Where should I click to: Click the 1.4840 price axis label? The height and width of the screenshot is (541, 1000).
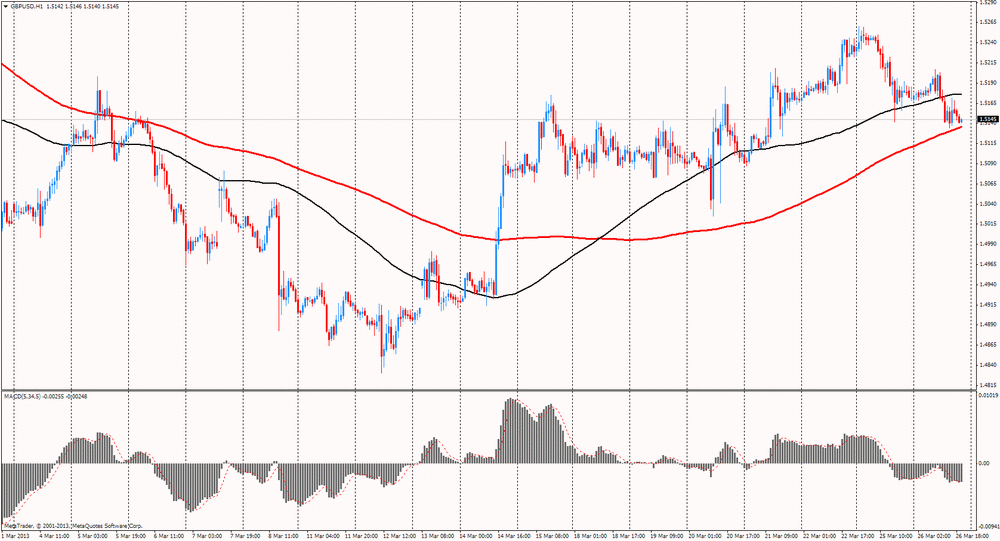pyautogui.click(x=987, y=365)
